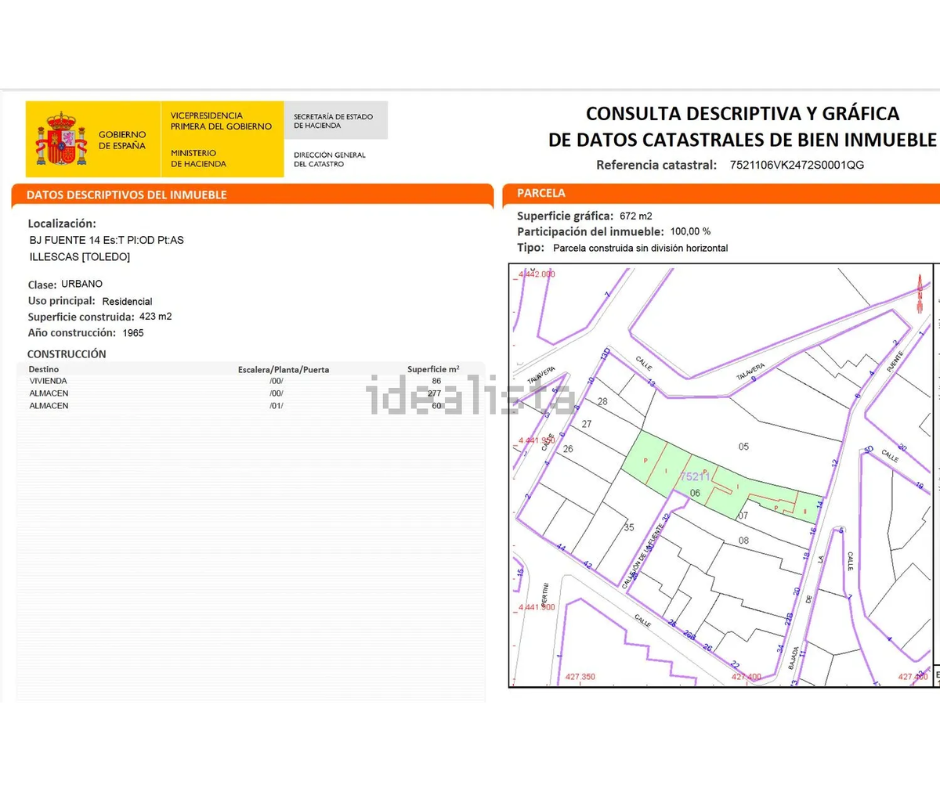Open the Parcela section header
The image size is (940, 788).
coord(541,193)
